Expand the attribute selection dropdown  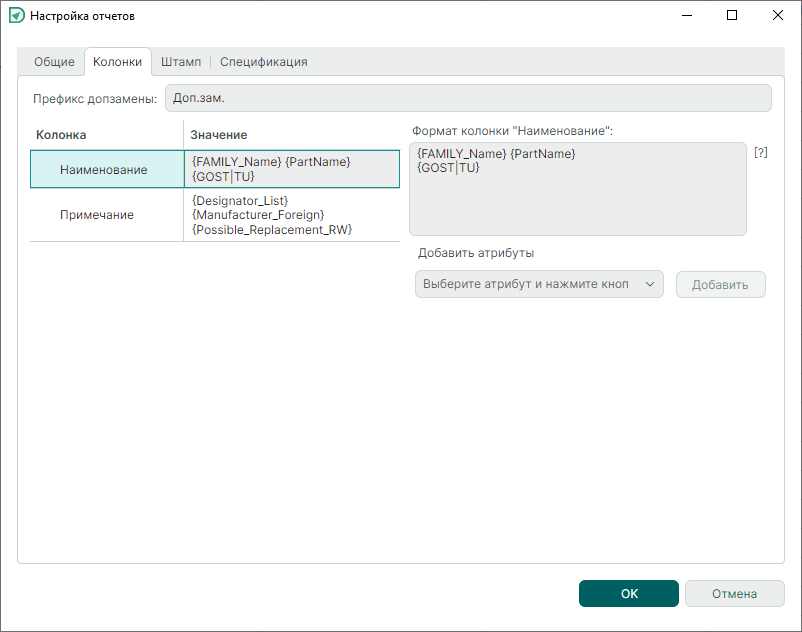(539, 285)
